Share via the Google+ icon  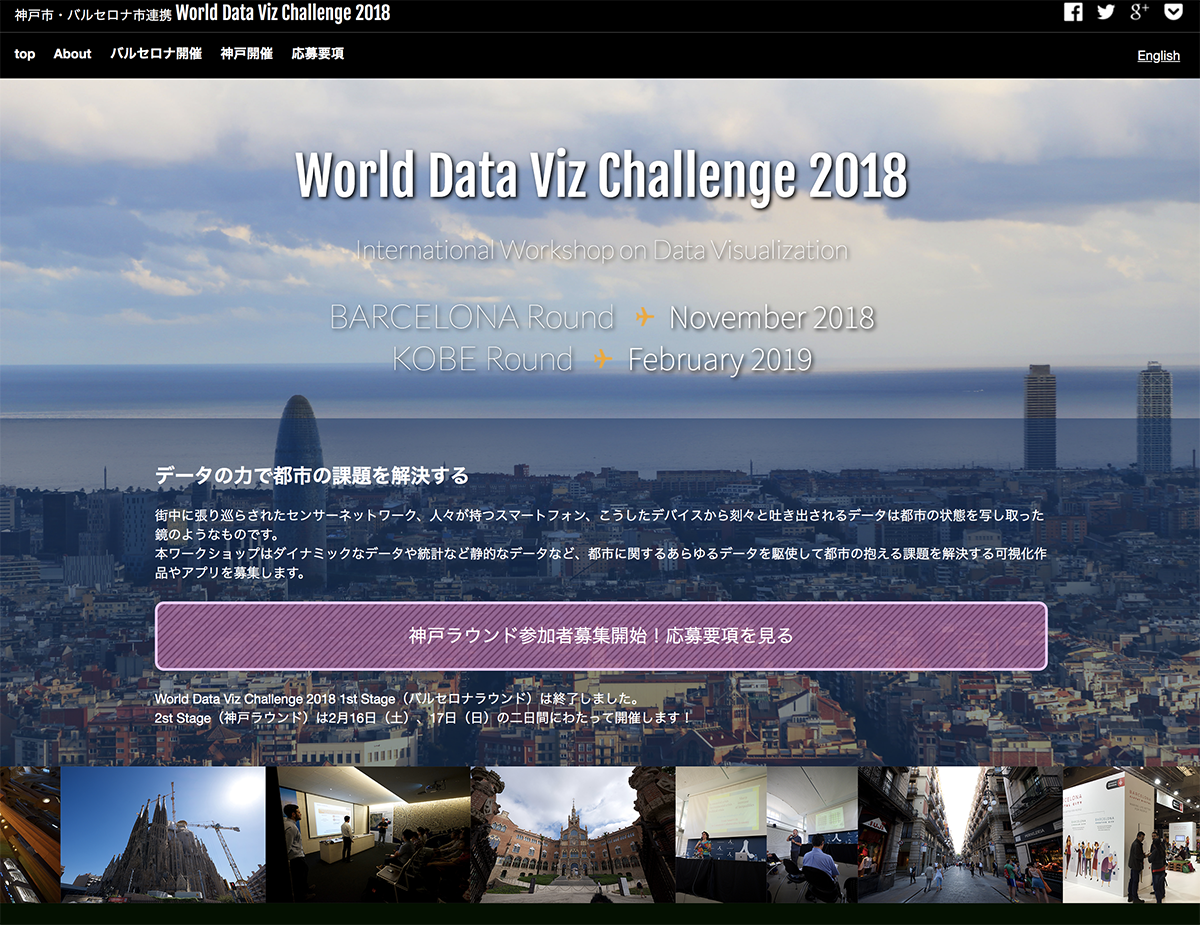point(1139,13)
